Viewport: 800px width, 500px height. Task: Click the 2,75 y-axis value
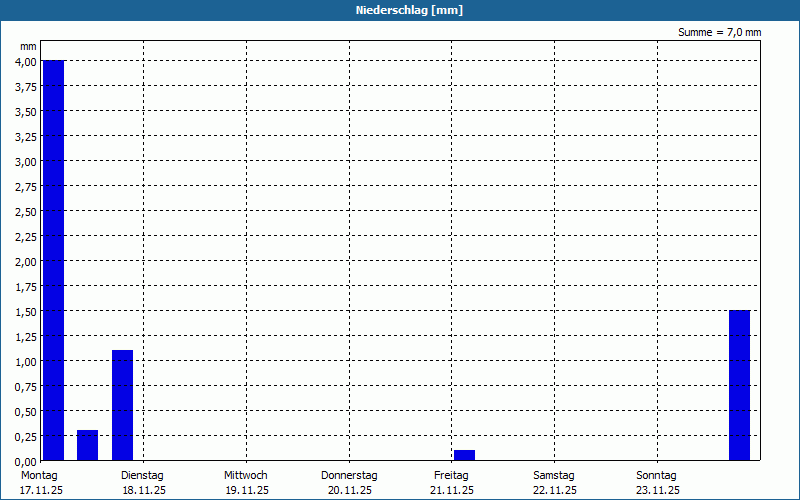click(26, 187)
